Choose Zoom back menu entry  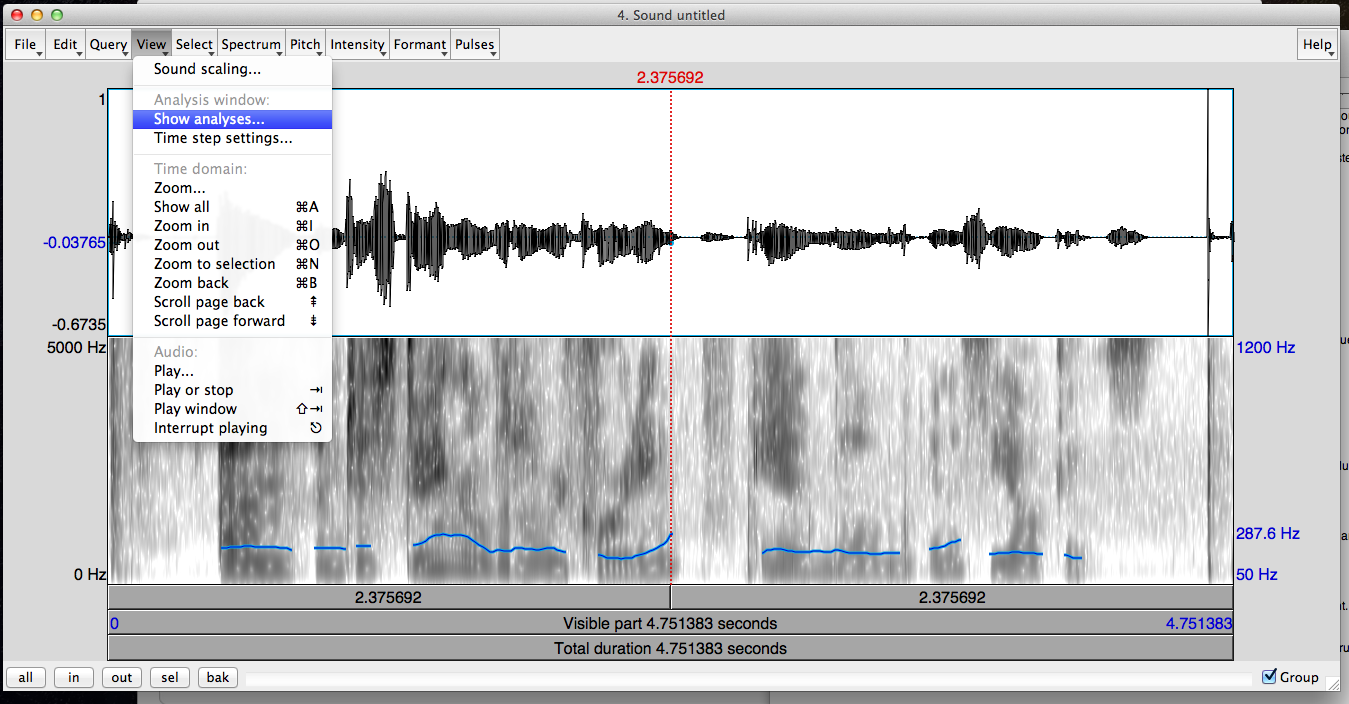click(x=232, y=283)
